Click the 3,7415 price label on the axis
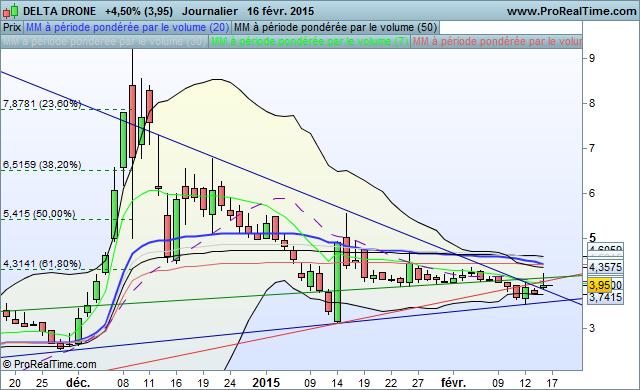The height and width of the screenshot is (390, 640). point(605,297)
